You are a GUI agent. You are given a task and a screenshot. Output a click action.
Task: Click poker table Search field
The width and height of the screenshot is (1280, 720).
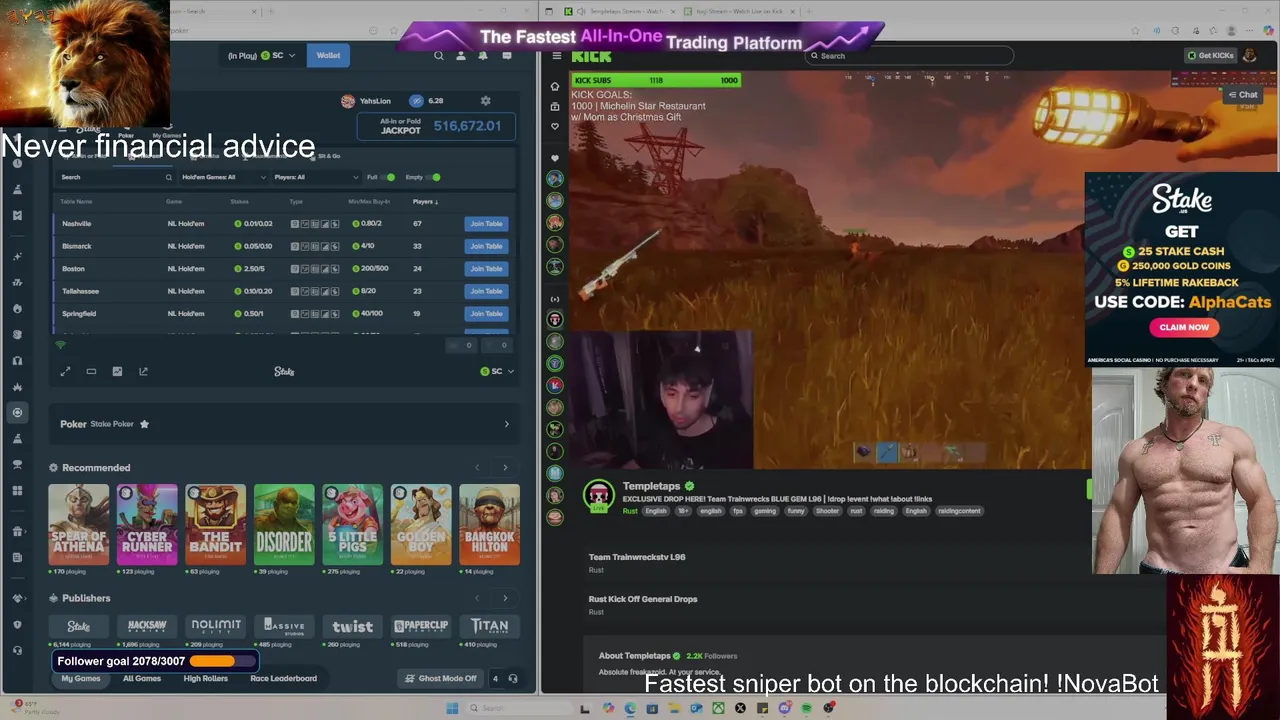[115, 177]
